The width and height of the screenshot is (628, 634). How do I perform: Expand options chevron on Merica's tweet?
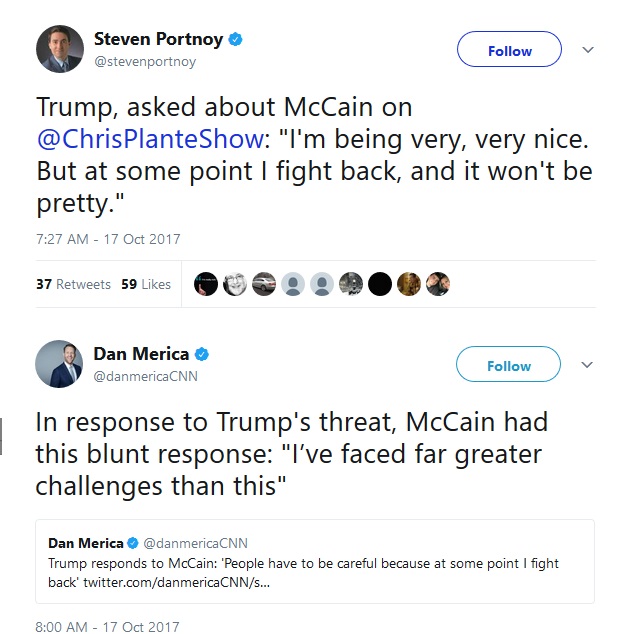click(x=588, y=365)
